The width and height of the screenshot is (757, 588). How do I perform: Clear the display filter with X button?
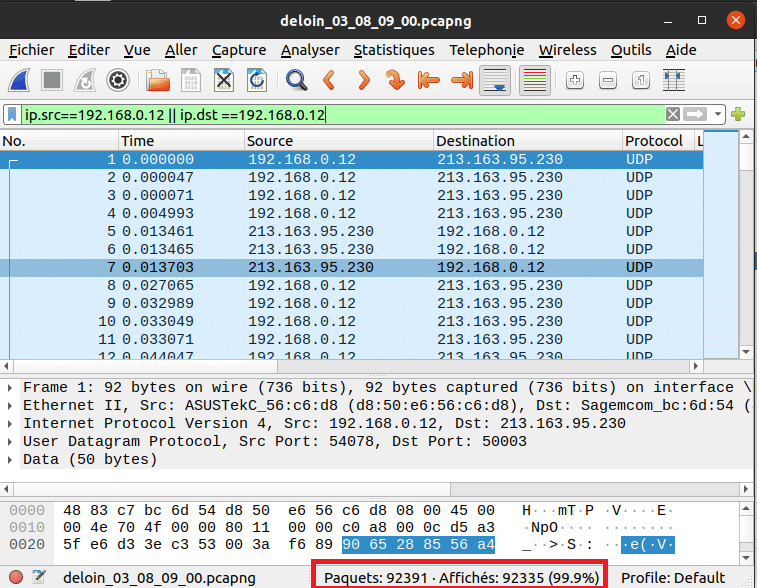point(674,114)
